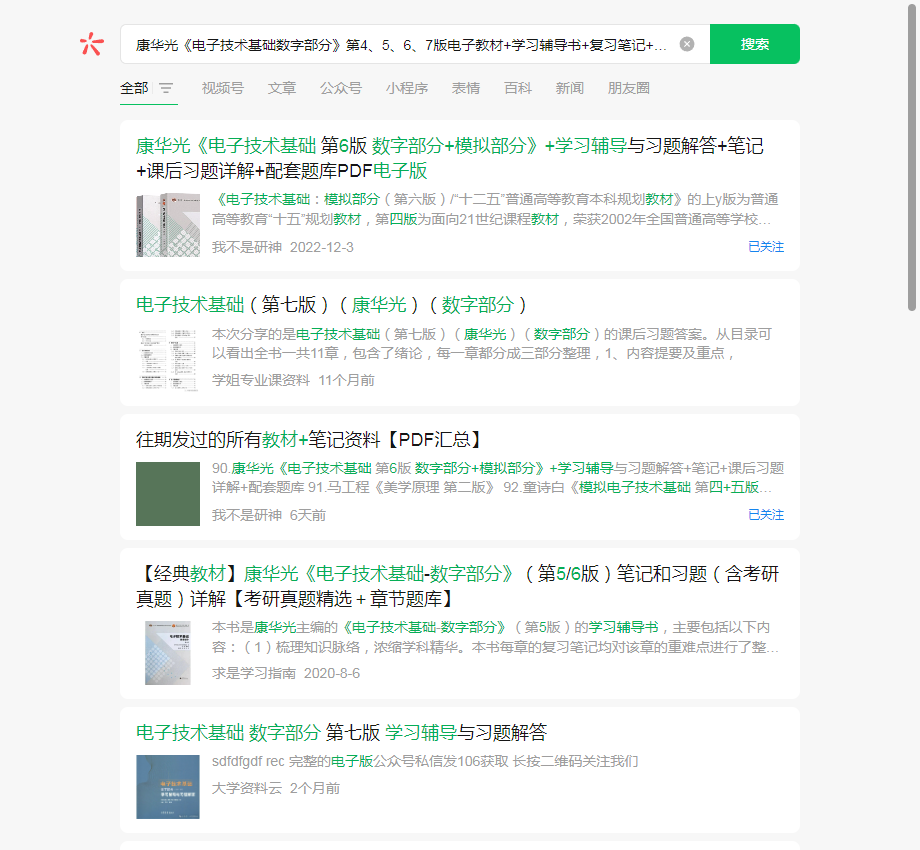
Task: Open account 我不是研神 dated 2022-12-3
Action: tap(246, 247)
